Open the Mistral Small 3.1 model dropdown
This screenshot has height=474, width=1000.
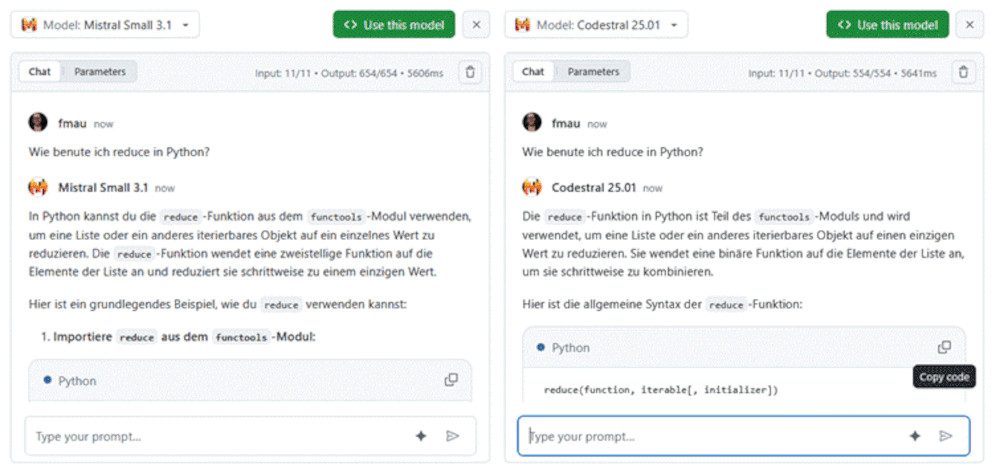106,25
